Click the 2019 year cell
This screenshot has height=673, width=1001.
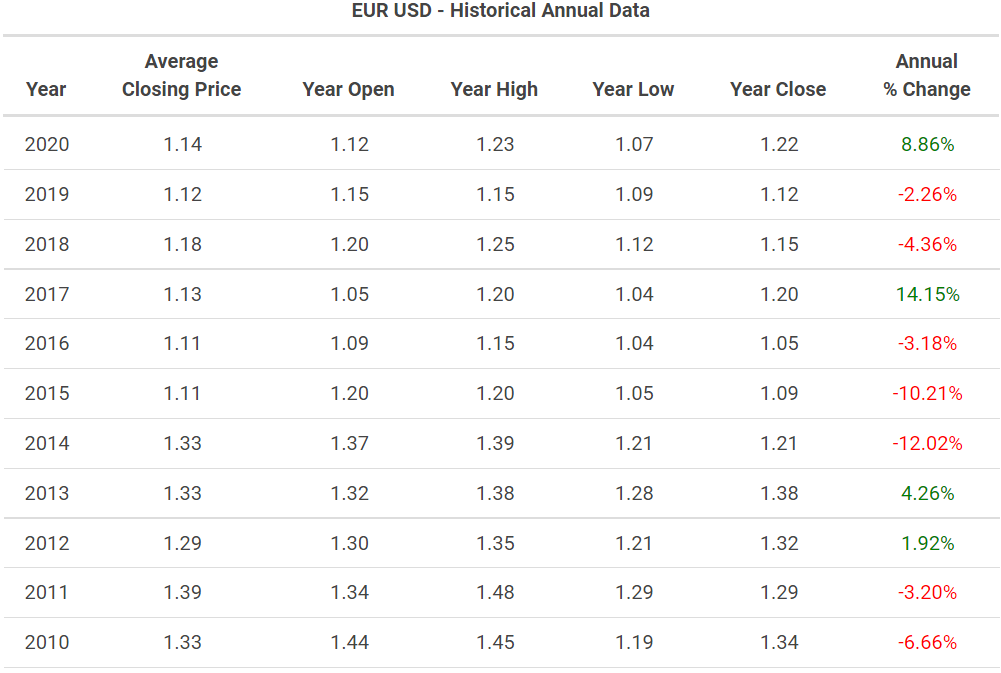coord(47,194)
